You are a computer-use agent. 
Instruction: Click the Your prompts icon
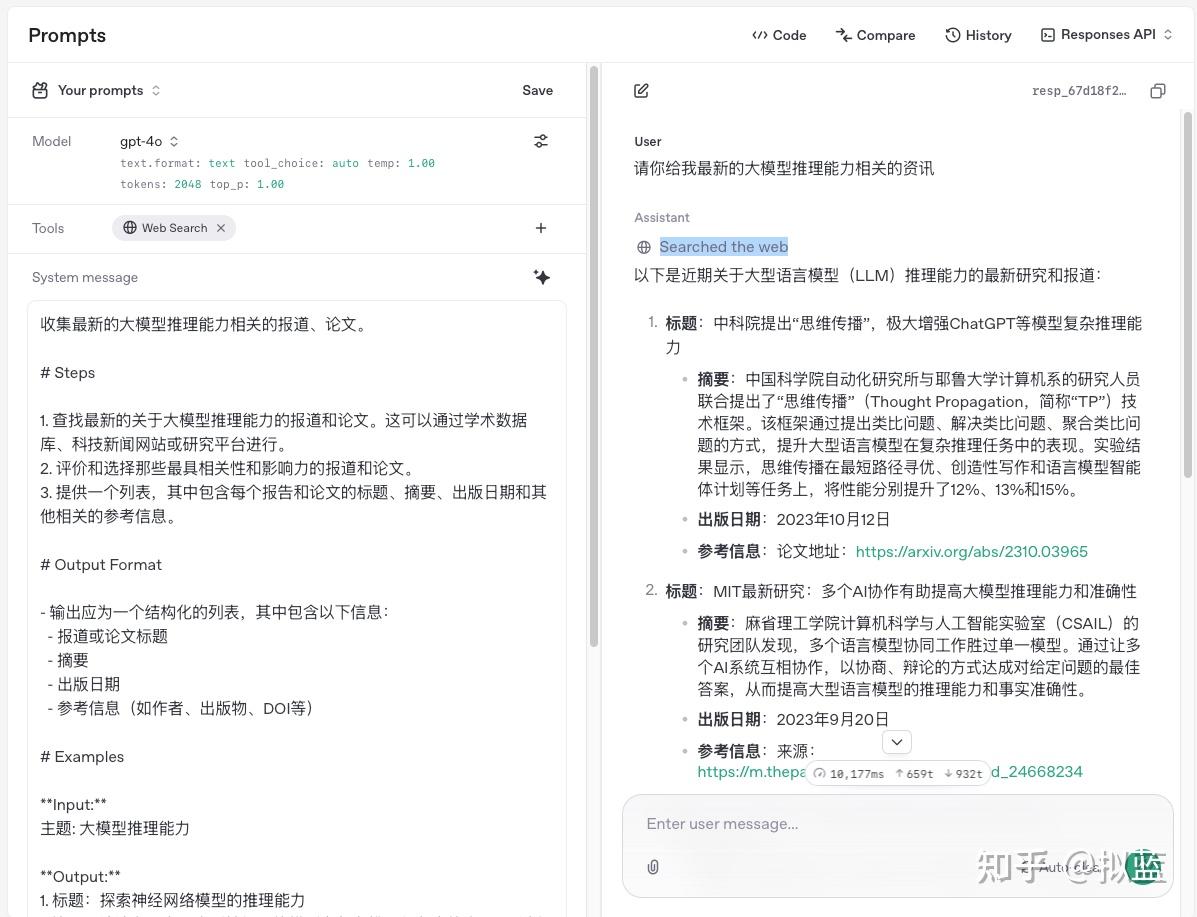(40, 90)
